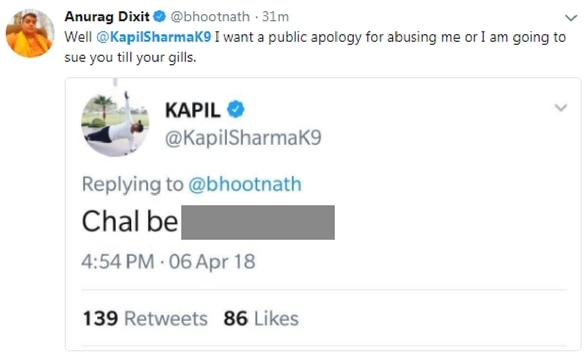
Task: Click the verified badge beside KAPIL
Action: [x=236, y=109]
